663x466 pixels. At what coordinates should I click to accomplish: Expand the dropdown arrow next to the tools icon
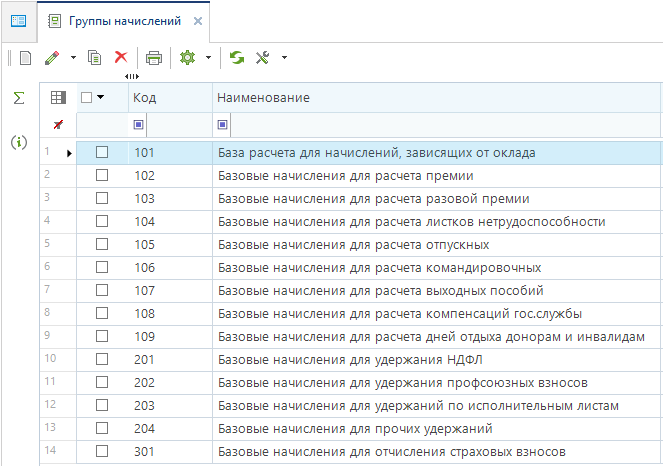[285, 58]
